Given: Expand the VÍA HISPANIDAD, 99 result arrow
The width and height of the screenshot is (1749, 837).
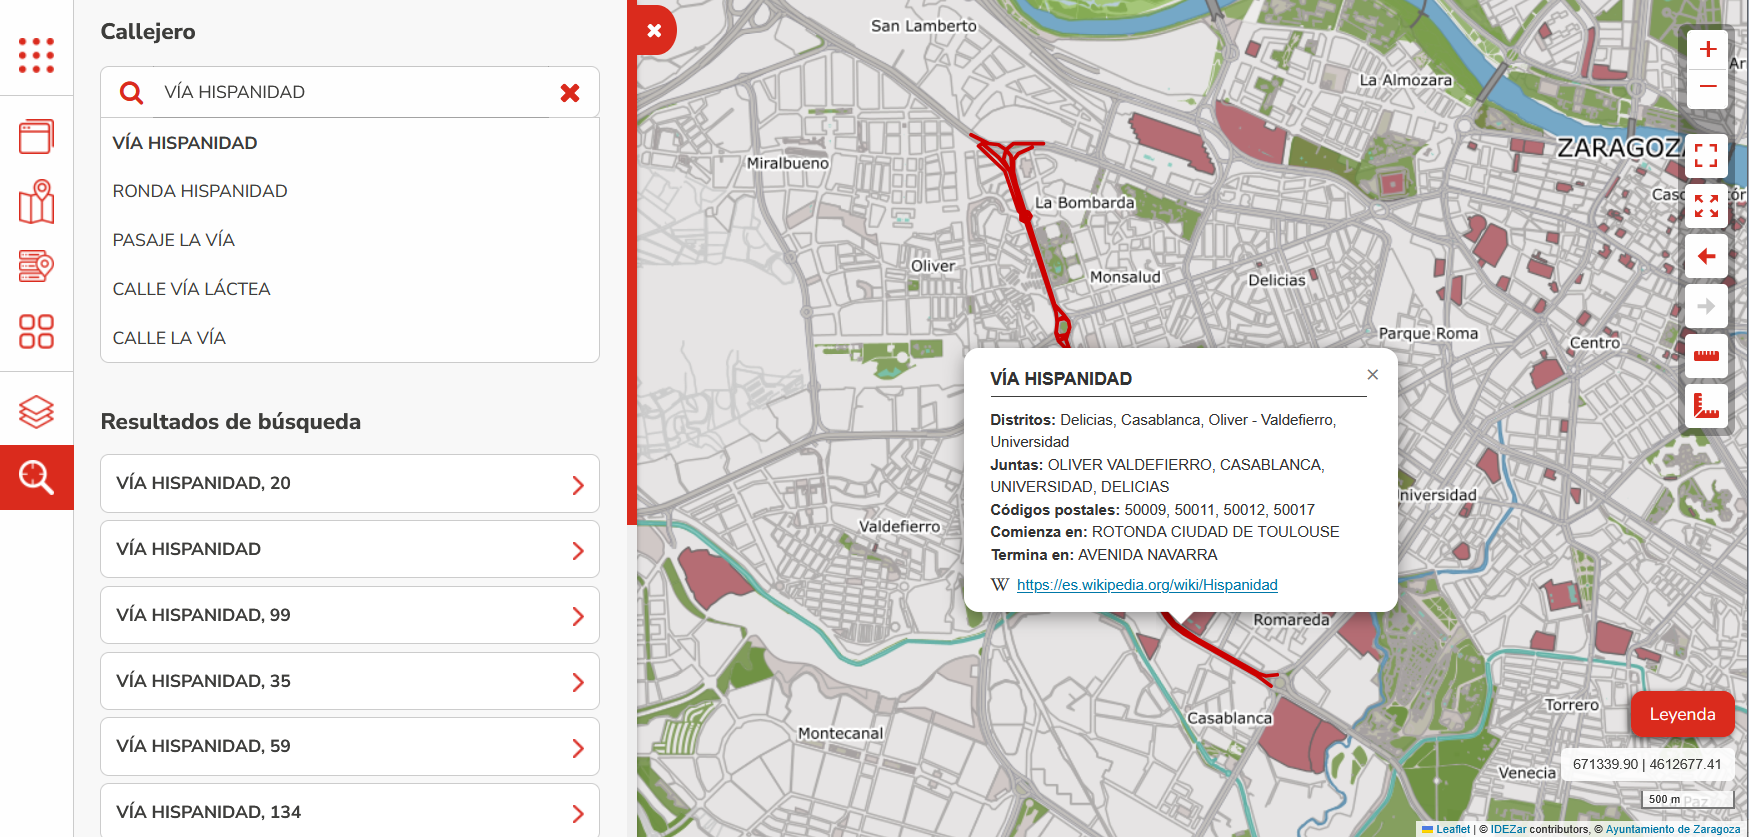Looking at the screenshot, I should tap(577, 616).
